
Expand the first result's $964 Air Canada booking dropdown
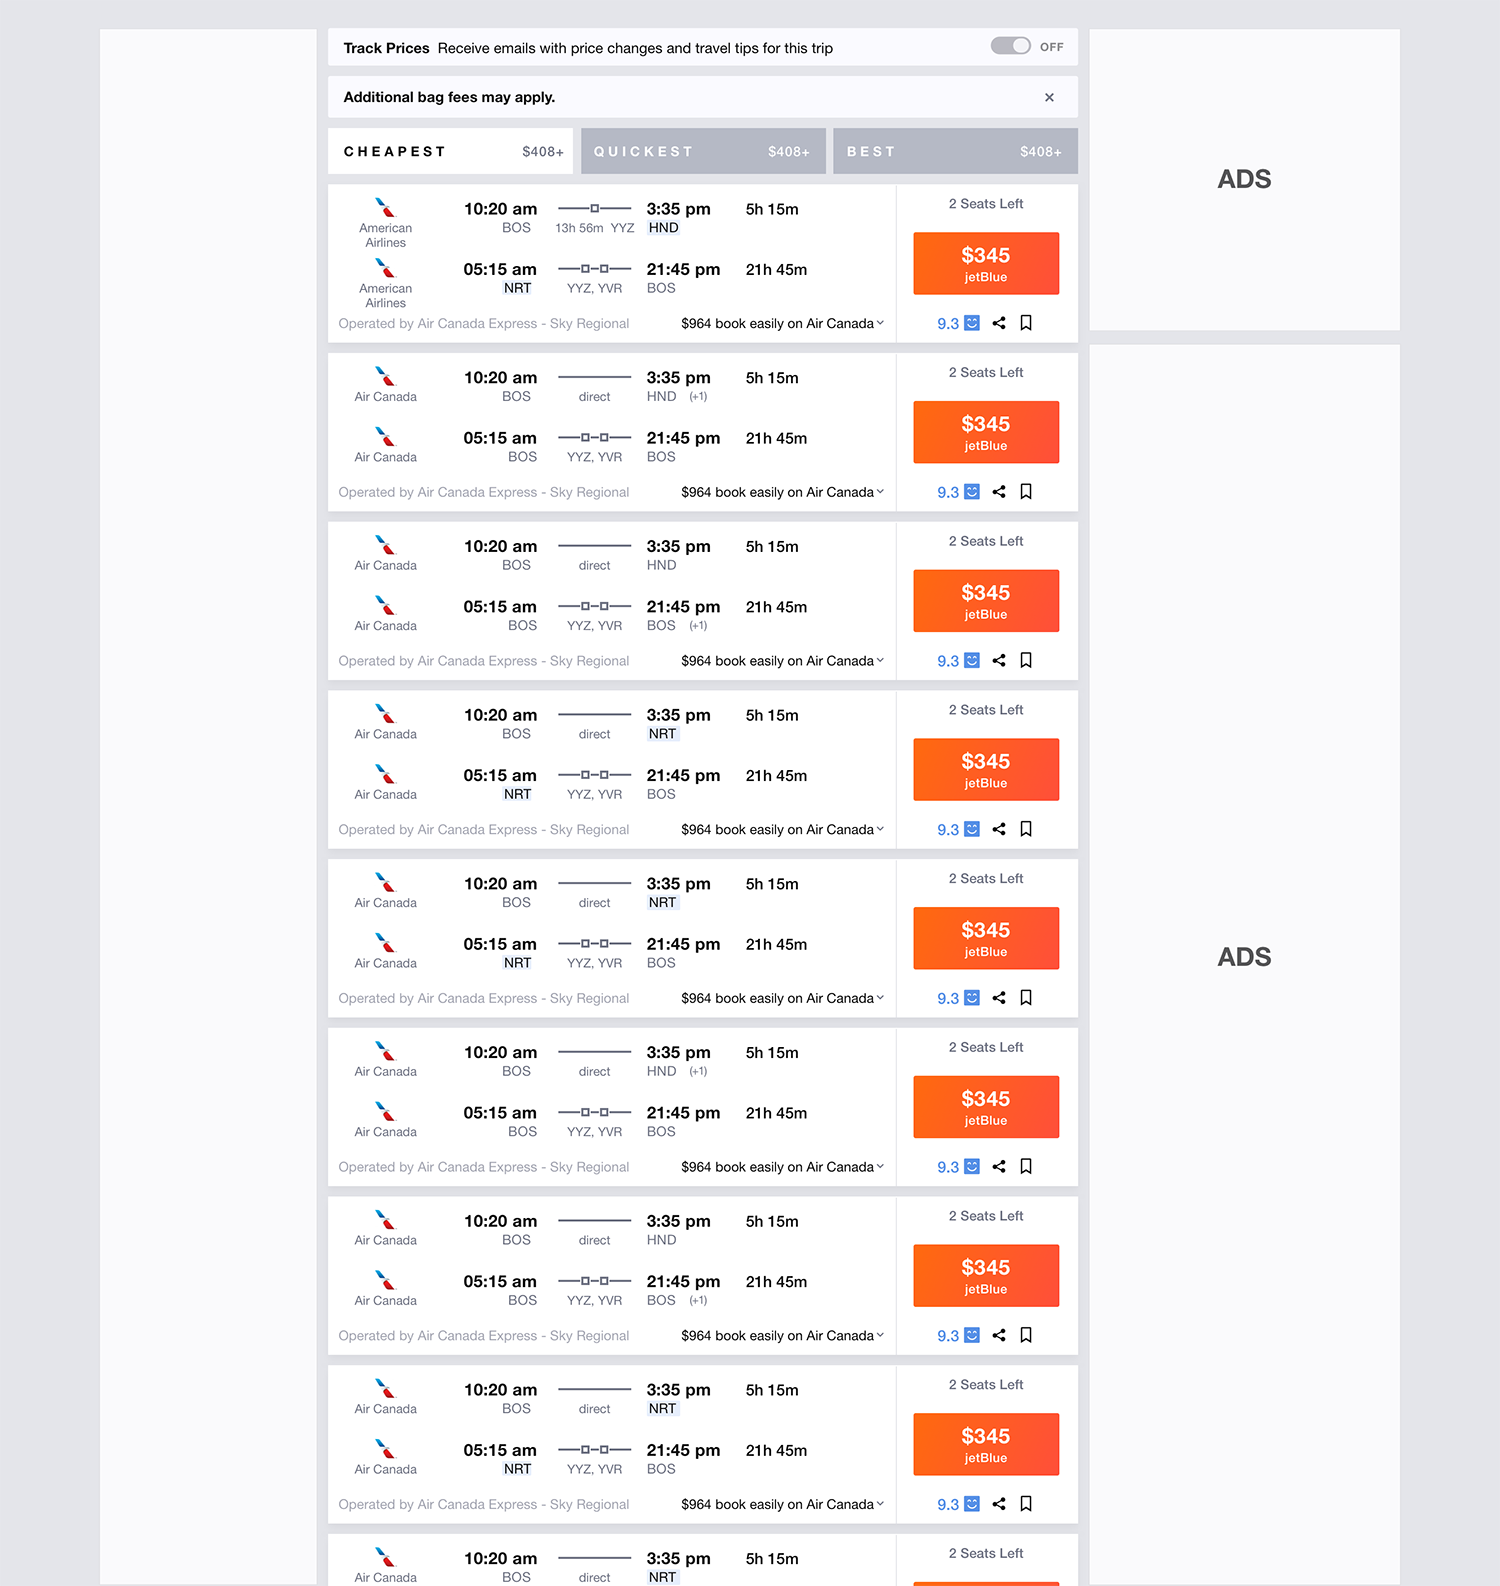click(782, 324)
